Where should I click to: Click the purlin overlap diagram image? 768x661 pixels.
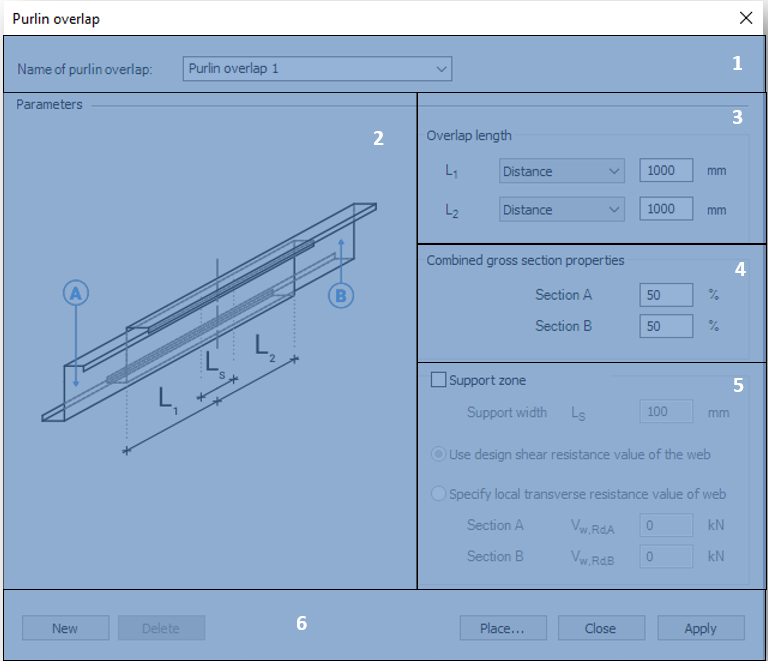point(209,328)
